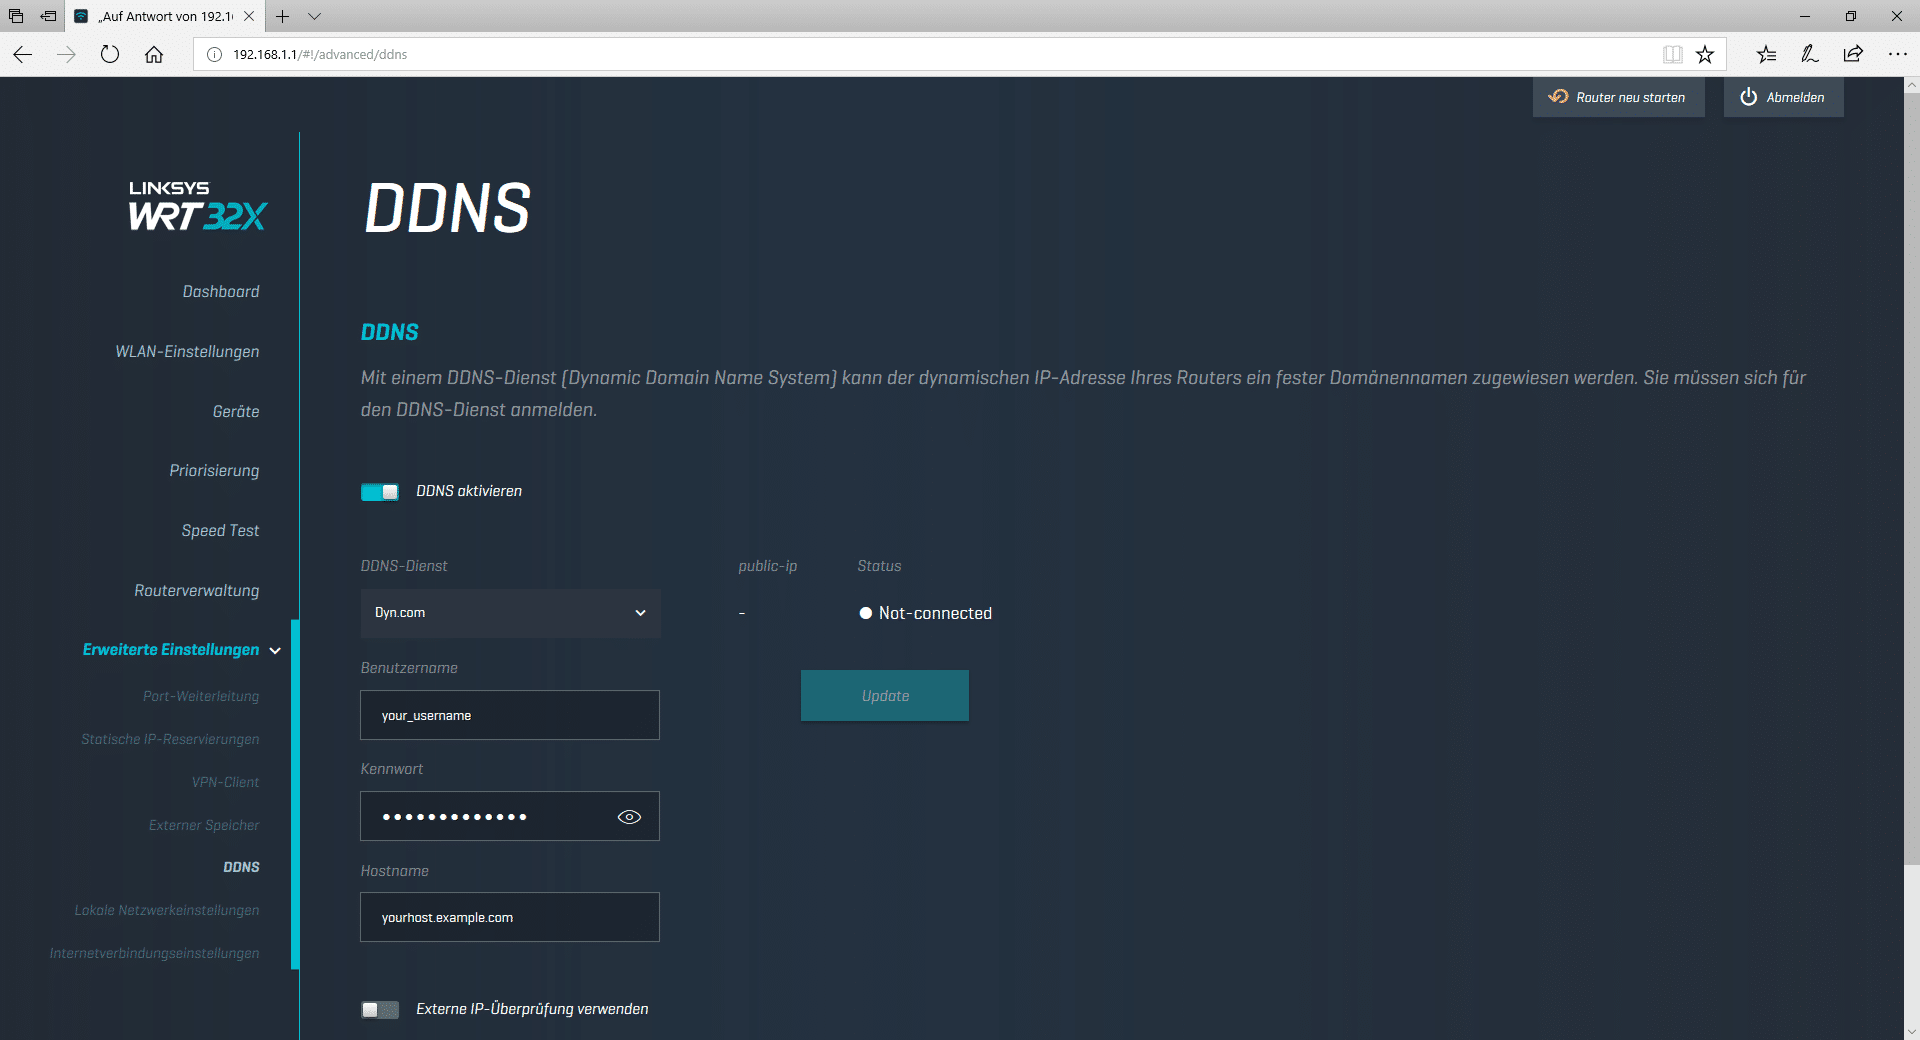Viewport: 1920px width, 1040px height.
Task: Open the DDNS-Dienst Dyn.com dropdown
Action: (510, 613)
